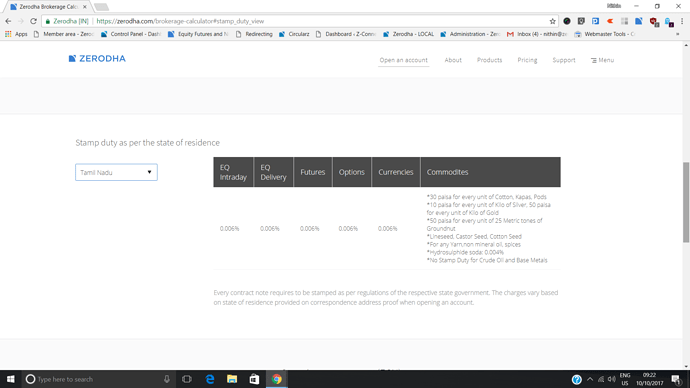
Task: Reload the current page
Action: [33, 21]
